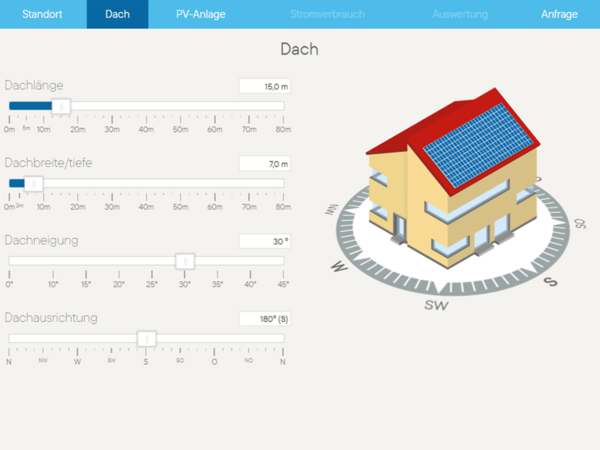Edit the Dachneigung value field 30°
This screenshot has width=600, height=450.
point(265,241)
